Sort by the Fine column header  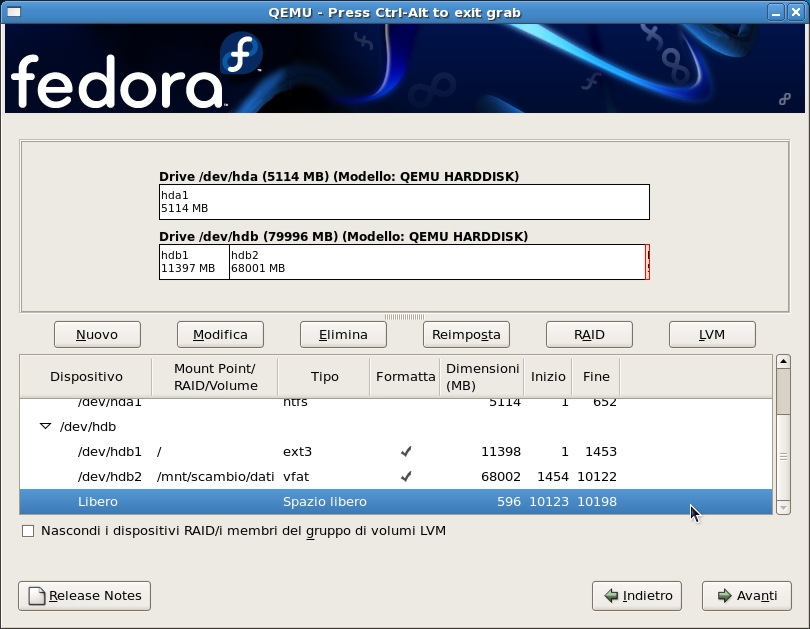click(596, 377)
